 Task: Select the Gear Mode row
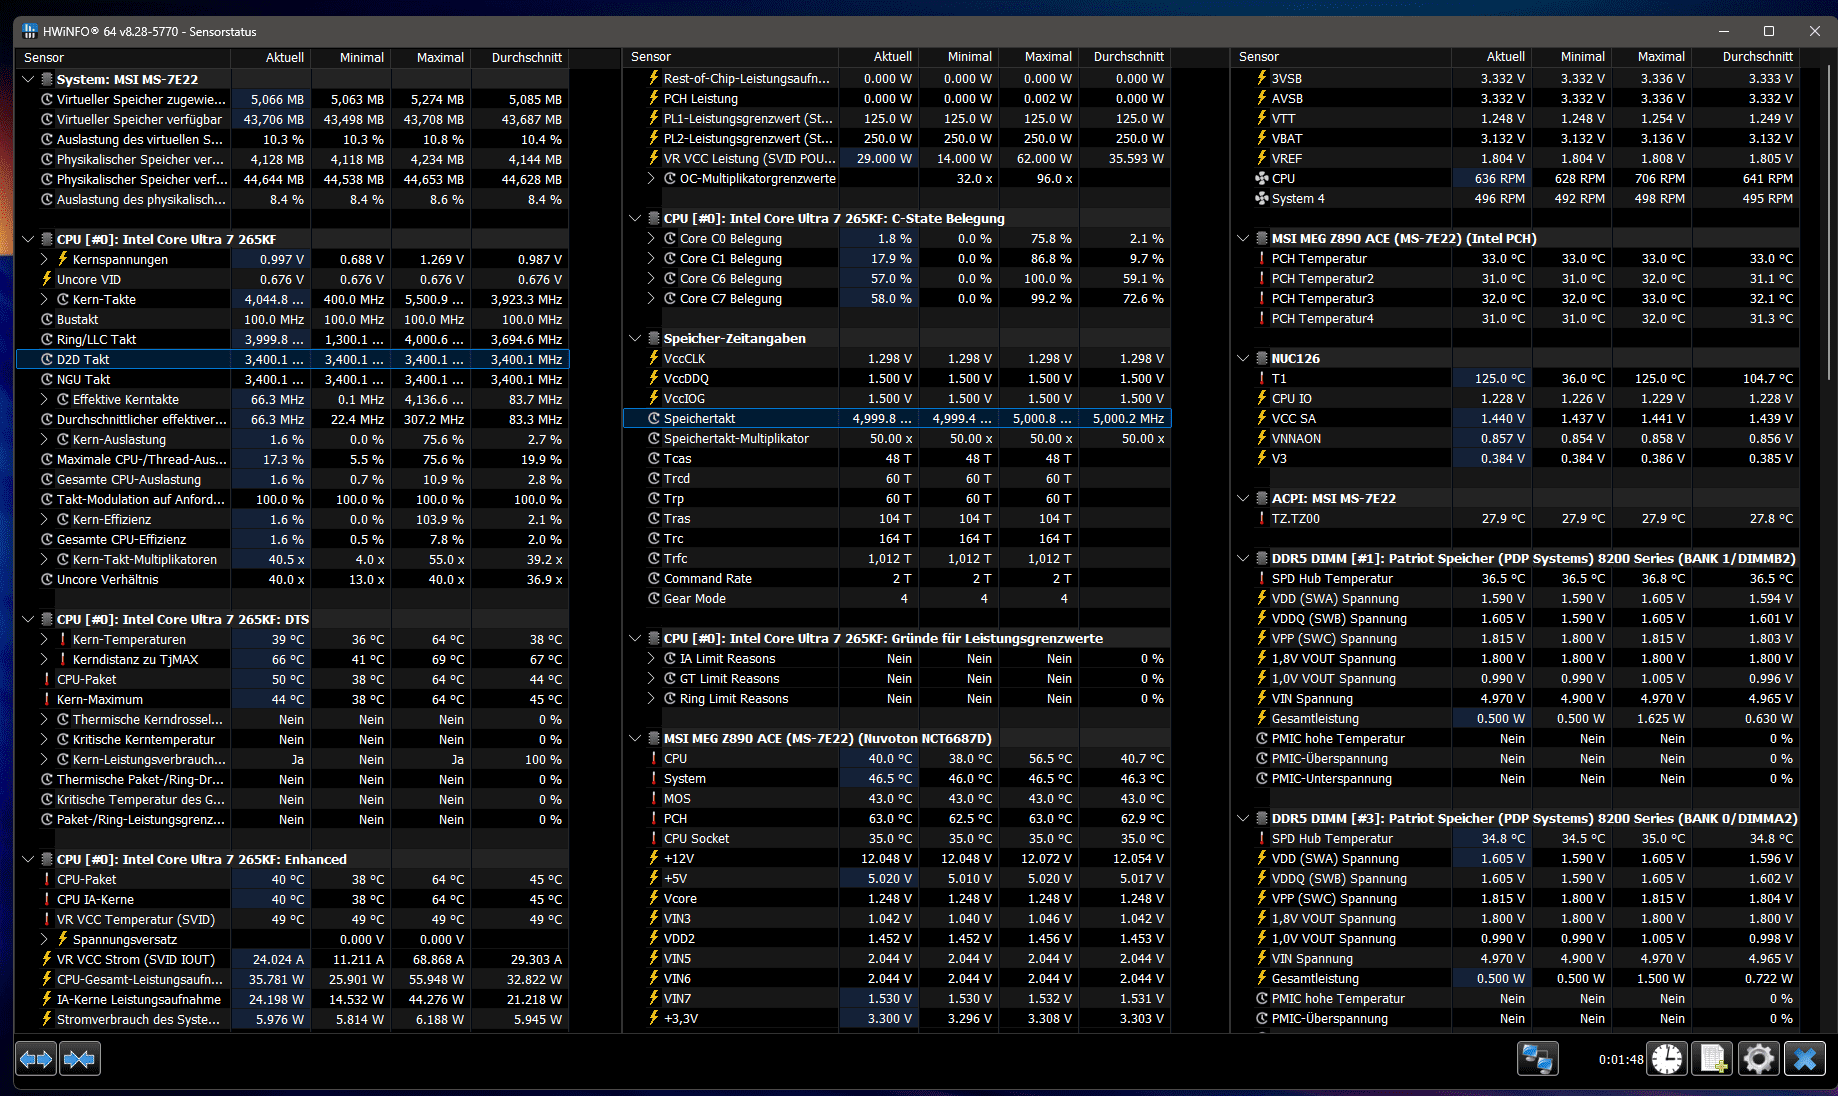pyautogui.click(x=897, y=598)
